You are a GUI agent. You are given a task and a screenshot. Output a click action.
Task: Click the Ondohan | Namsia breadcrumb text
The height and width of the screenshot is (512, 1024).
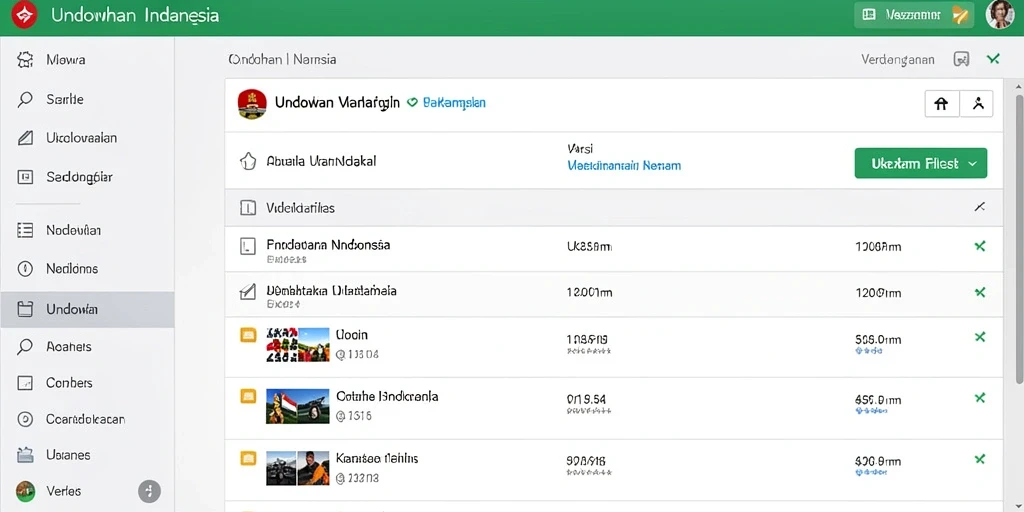tap(282, 59)
